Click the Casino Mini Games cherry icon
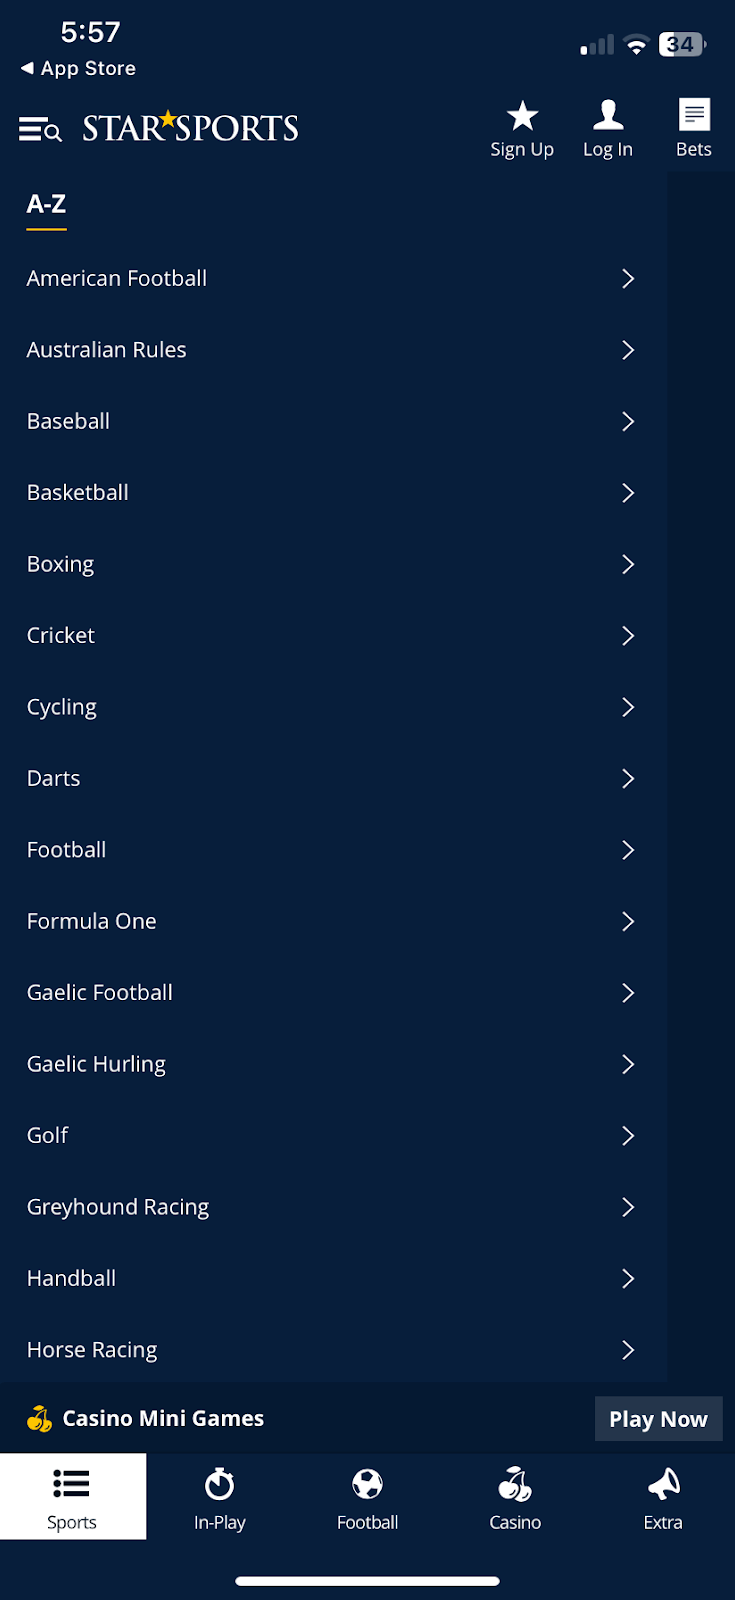The width and height of the screenshot is (735, 1600). [38, 1418]
